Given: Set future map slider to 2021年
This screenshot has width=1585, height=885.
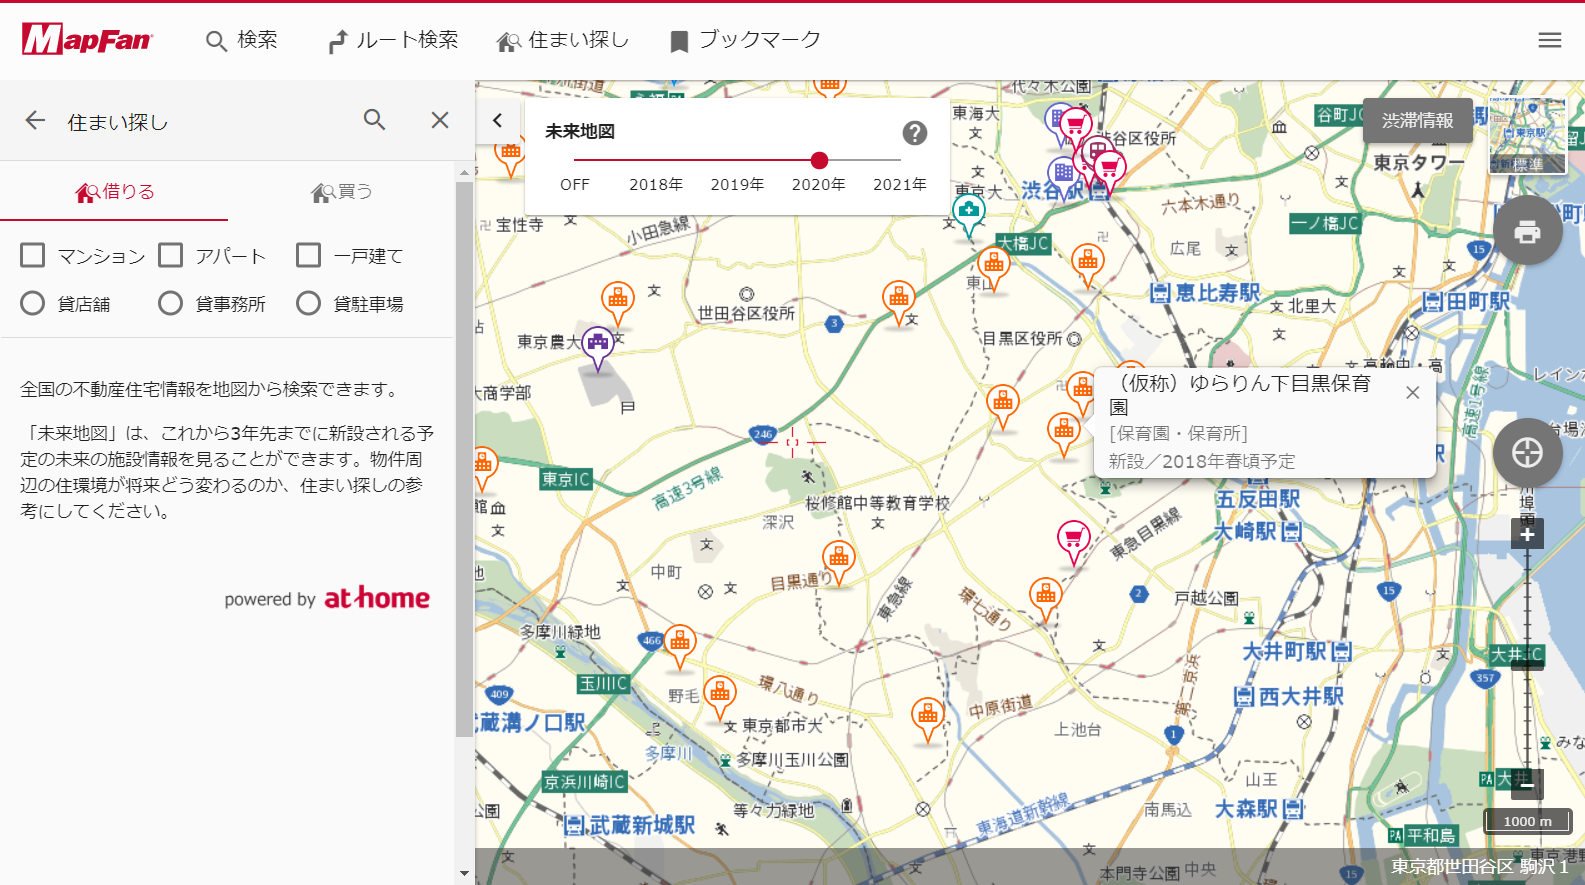Looking at the screenshot, I should pos(900,184).
